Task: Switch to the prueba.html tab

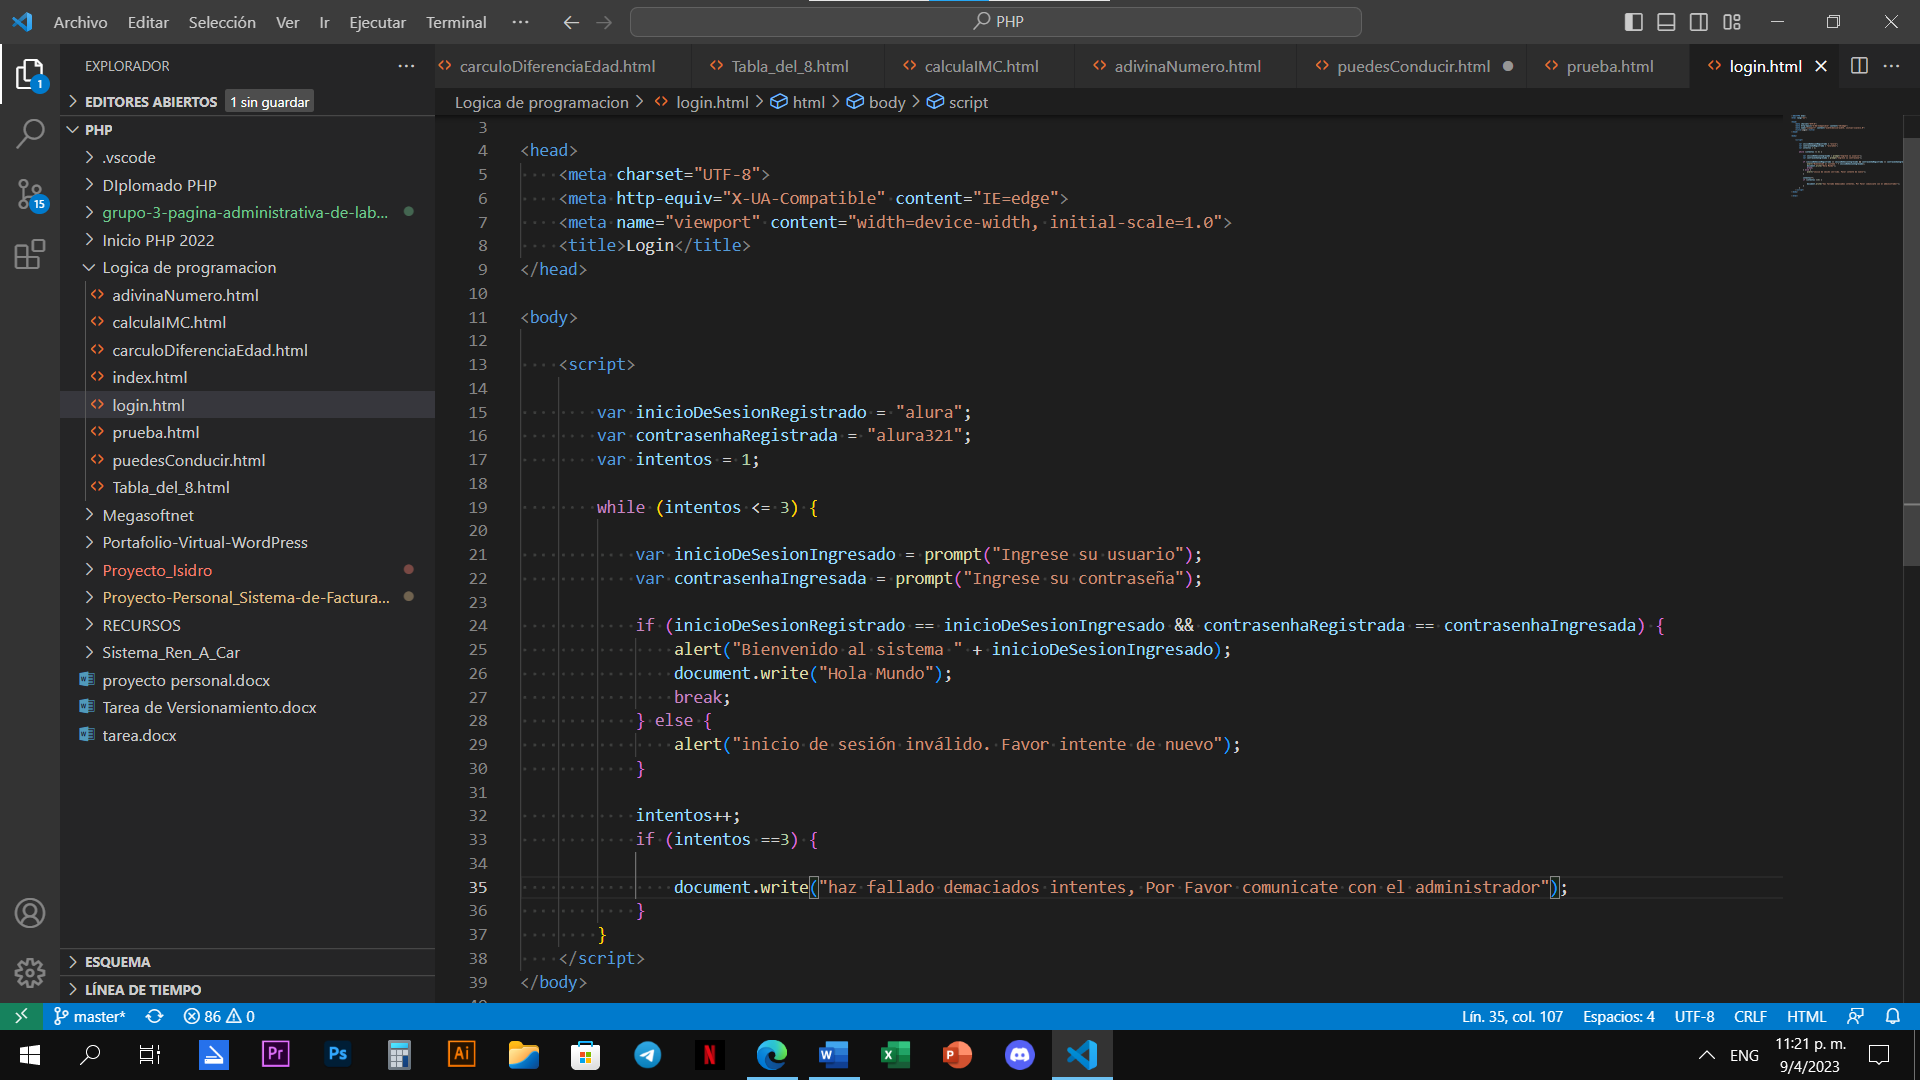Action: tap(1609, 66)
